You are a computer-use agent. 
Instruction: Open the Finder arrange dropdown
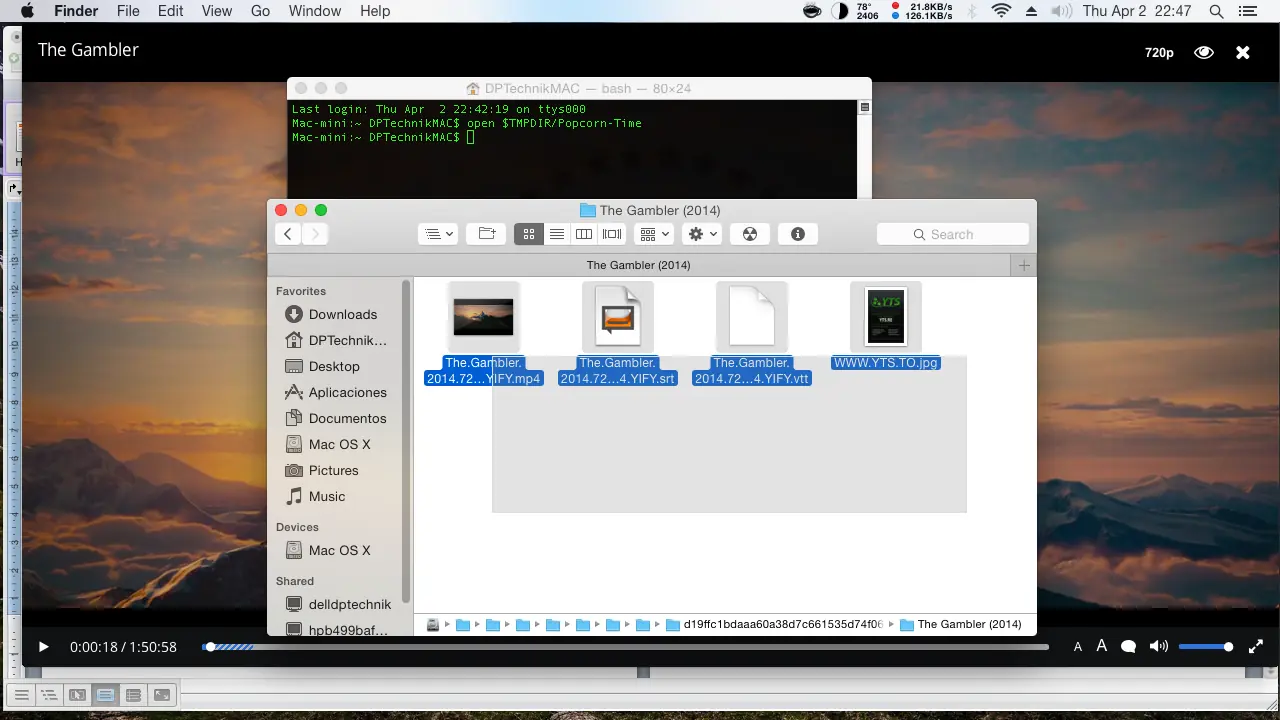653,234
